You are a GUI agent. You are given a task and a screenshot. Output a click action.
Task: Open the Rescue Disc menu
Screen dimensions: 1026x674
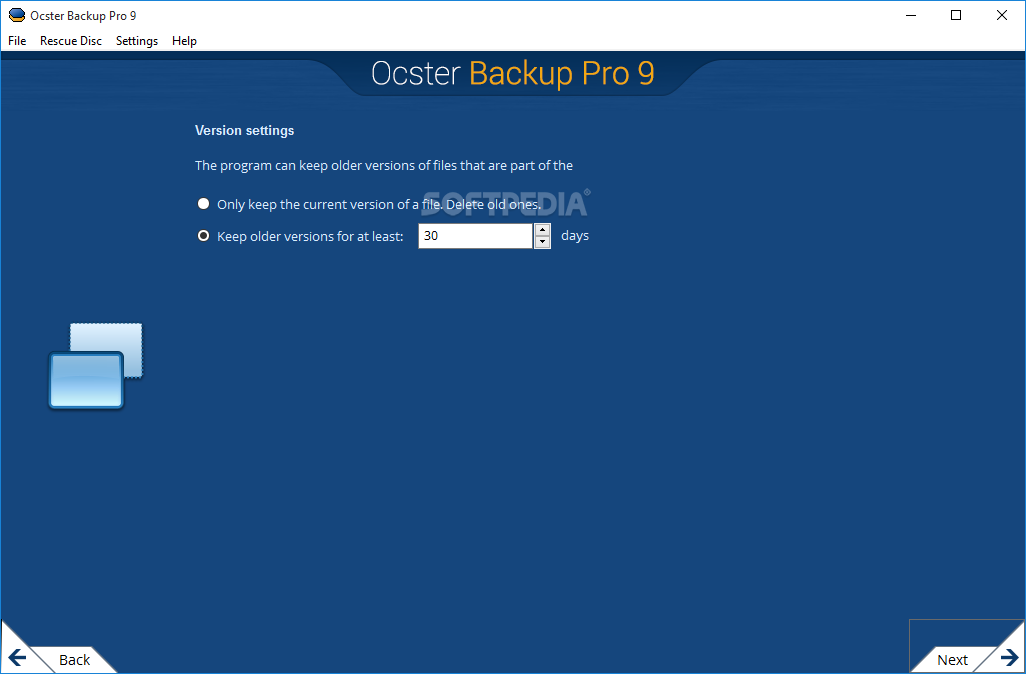71,41
